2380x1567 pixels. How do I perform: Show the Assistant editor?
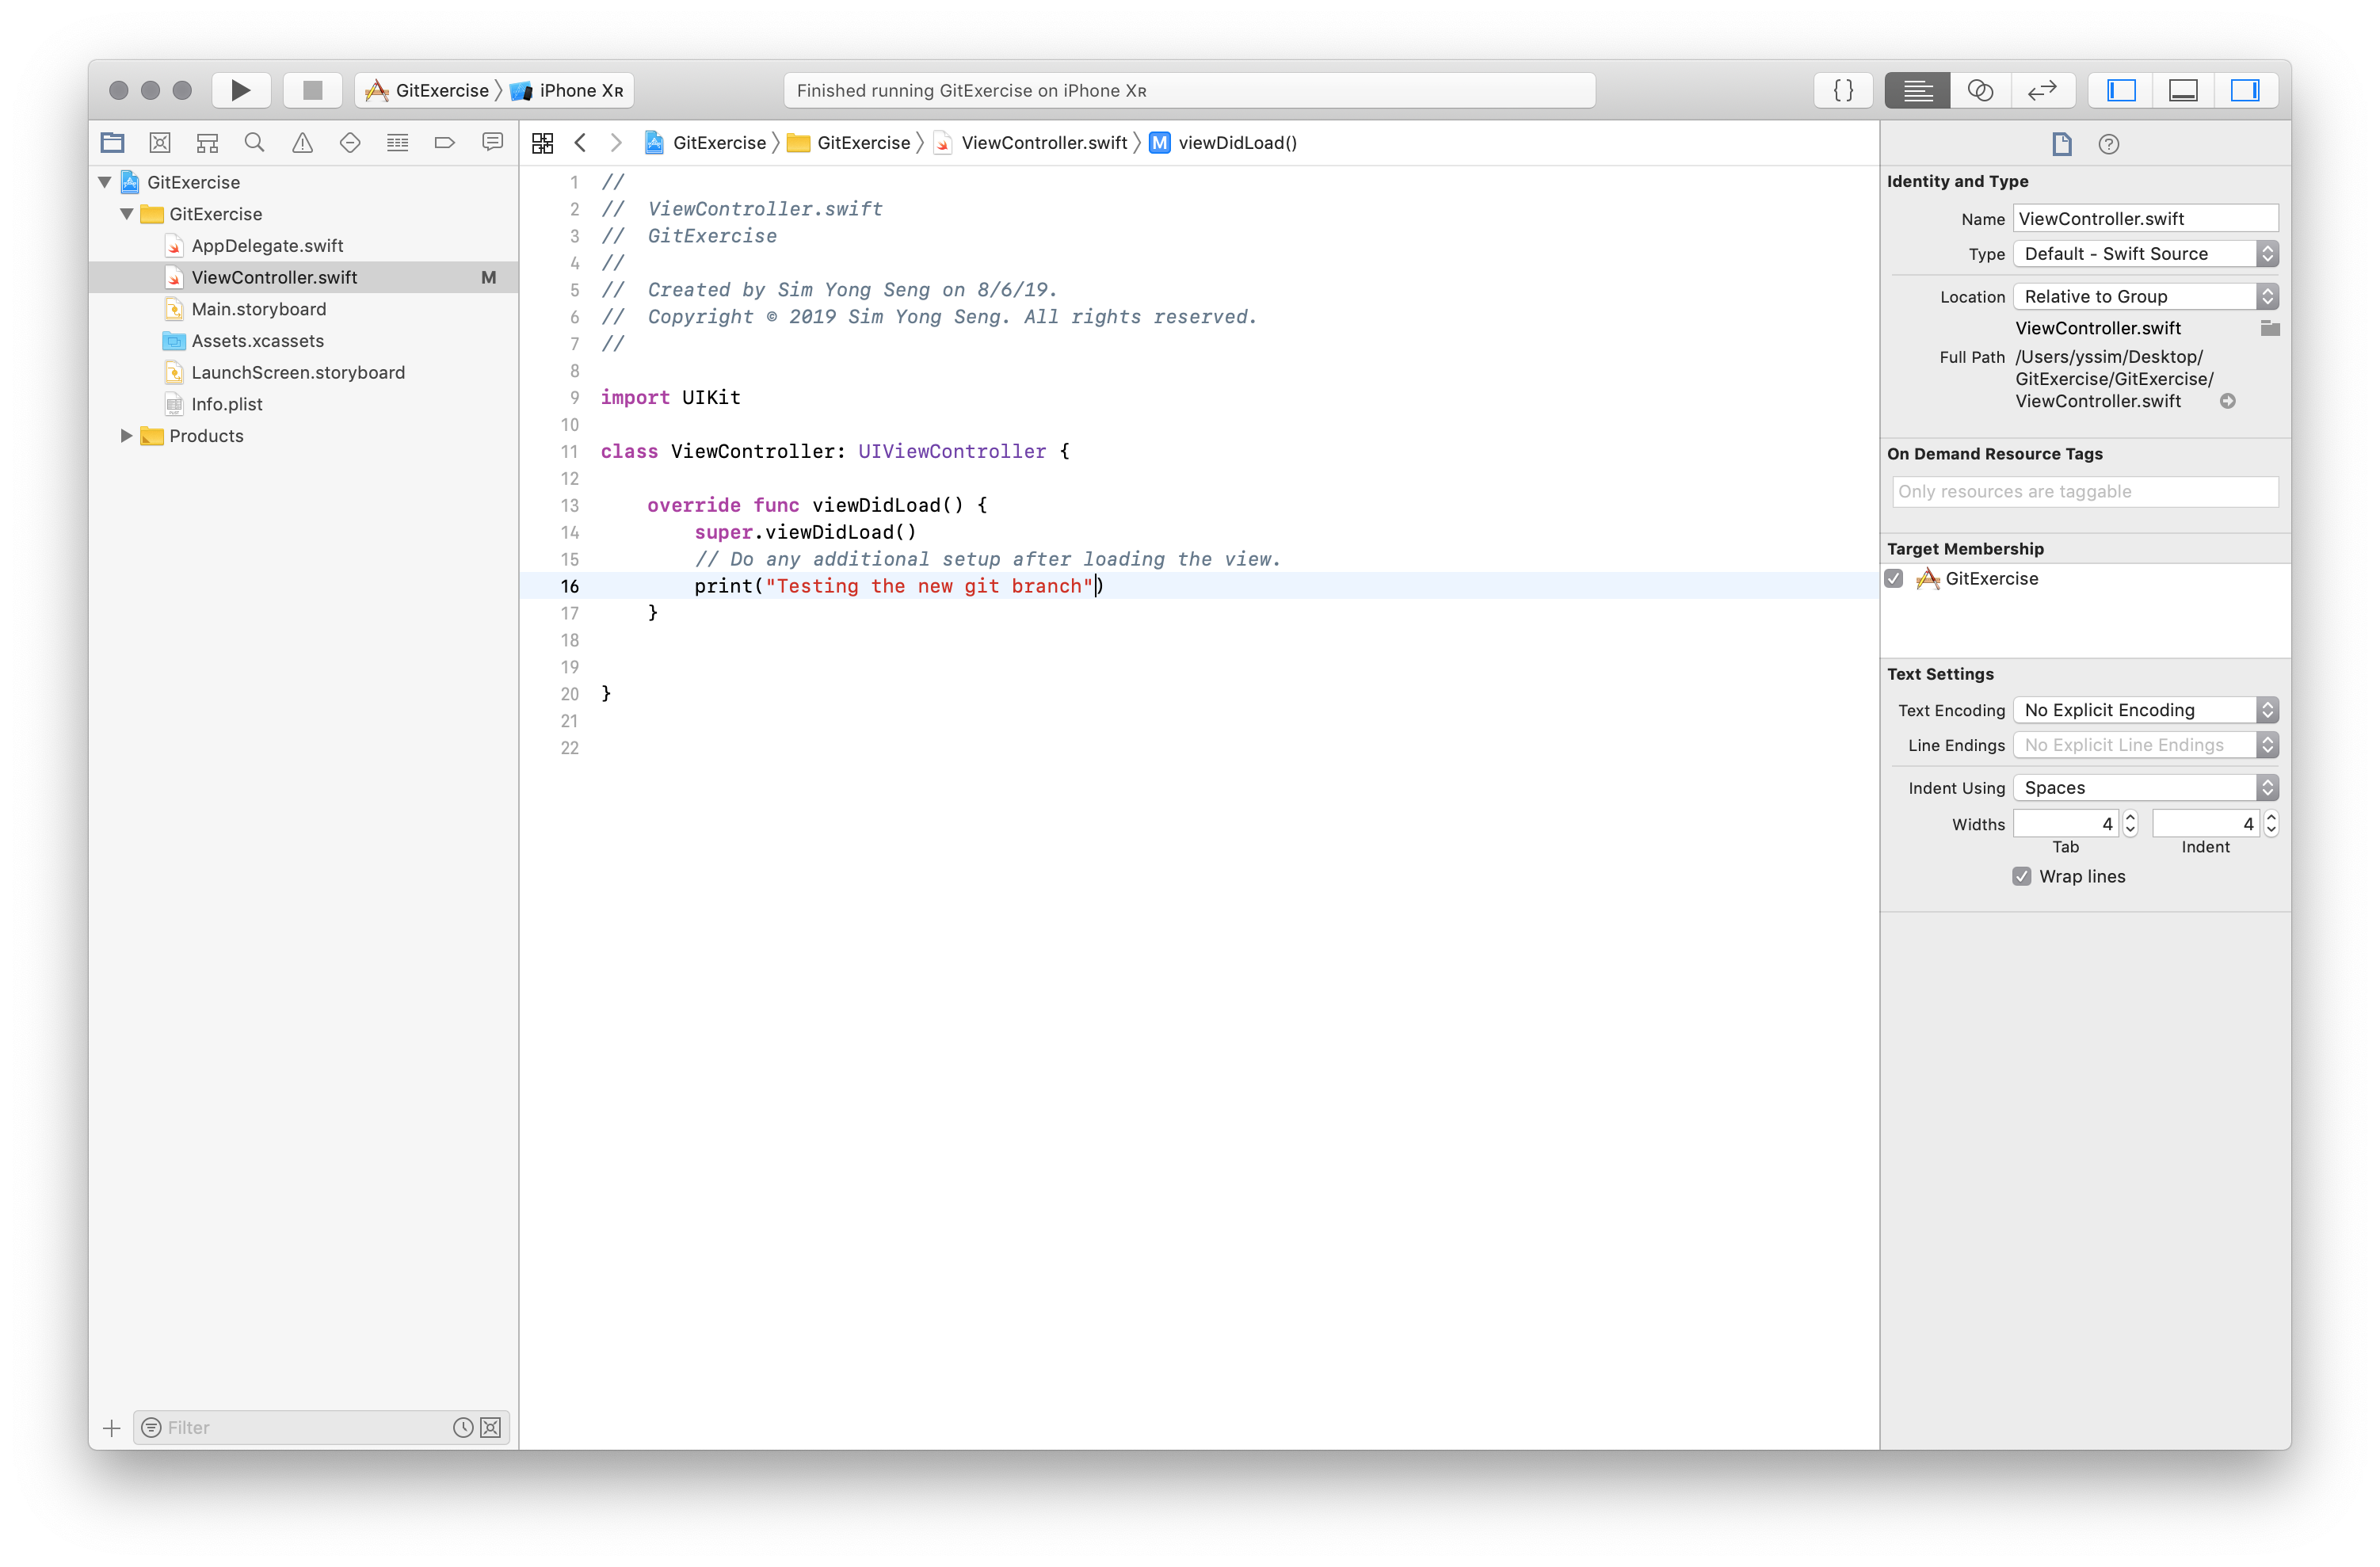(x=1980, y=90)
